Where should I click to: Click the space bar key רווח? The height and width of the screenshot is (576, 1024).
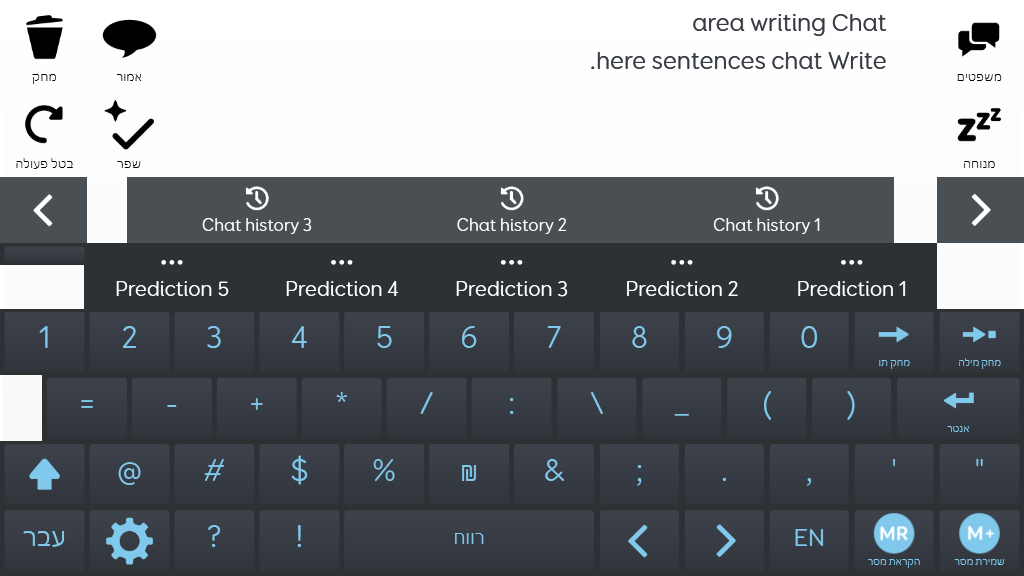pos(469,538)
